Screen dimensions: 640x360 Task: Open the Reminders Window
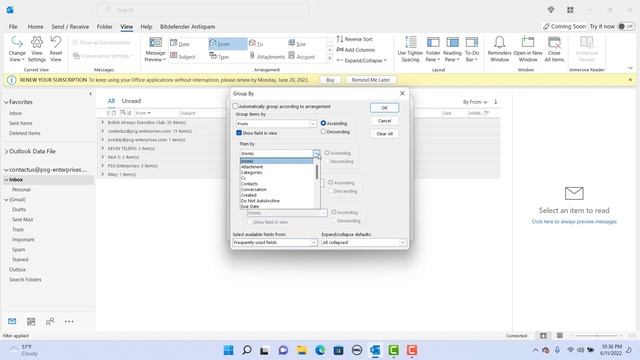pyautogui.click(x=499, y=49)
